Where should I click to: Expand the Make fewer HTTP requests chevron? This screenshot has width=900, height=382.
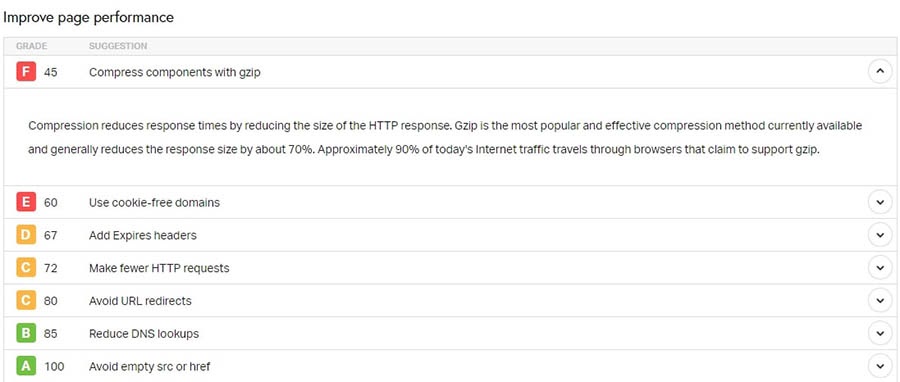point(880,268)
